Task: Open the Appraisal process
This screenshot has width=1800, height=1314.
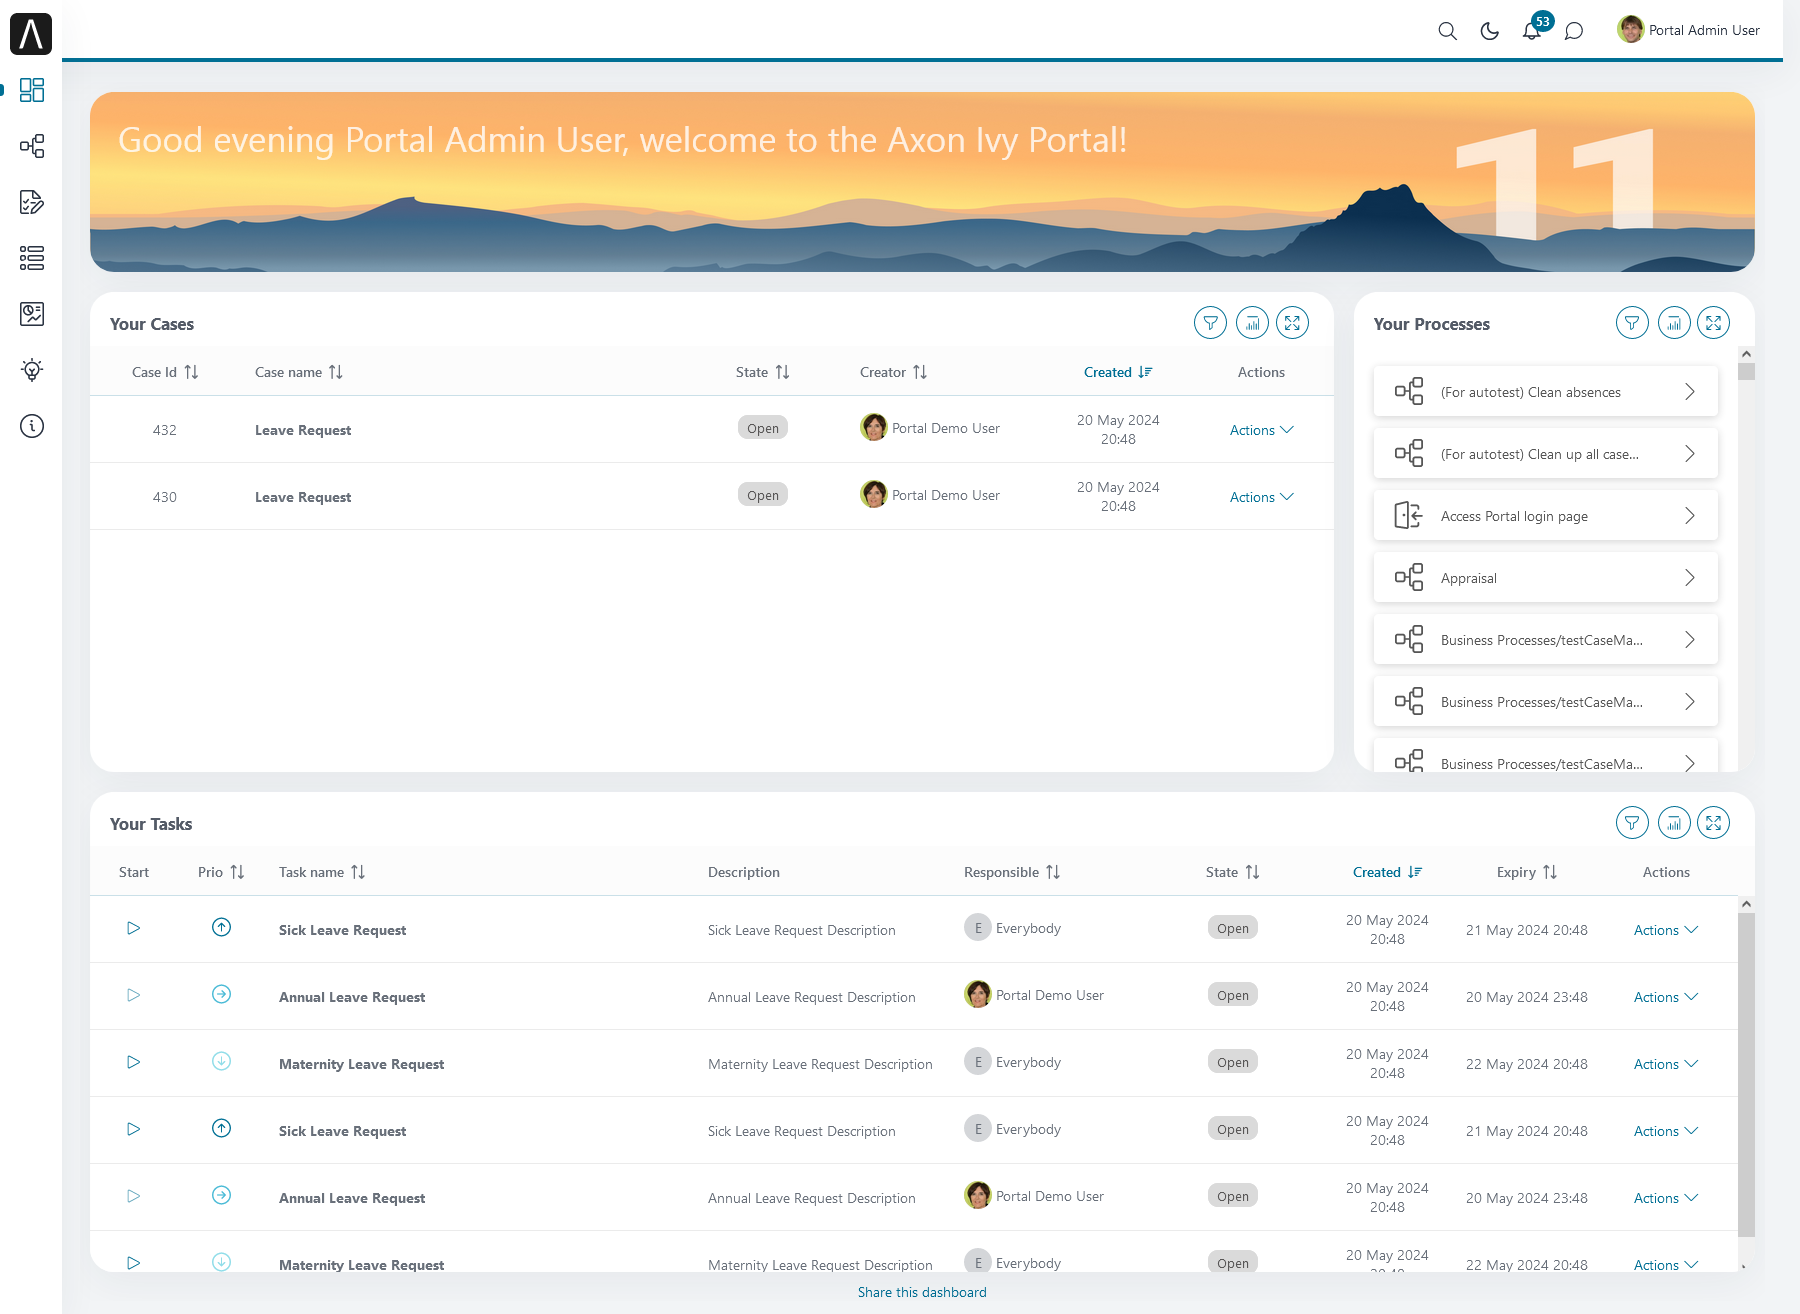Action: point(1545,578)
